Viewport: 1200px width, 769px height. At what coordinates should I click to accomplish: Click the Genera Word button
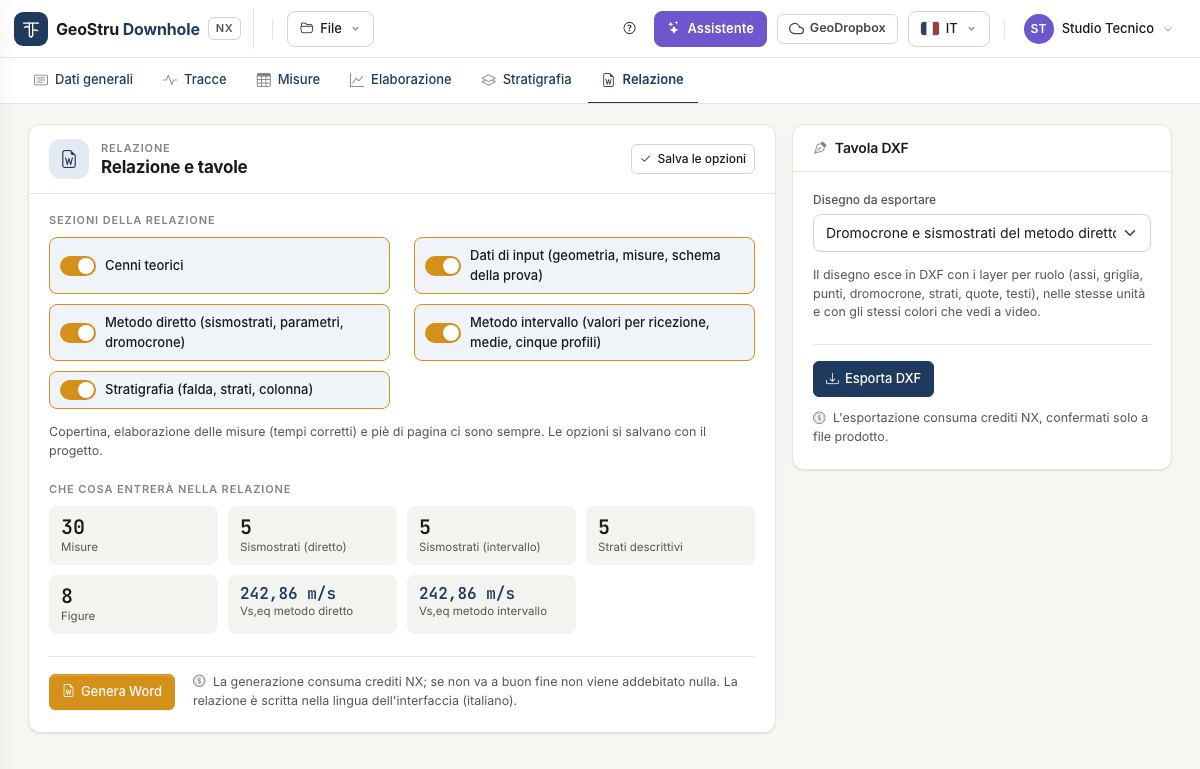(x=112, y=692)
